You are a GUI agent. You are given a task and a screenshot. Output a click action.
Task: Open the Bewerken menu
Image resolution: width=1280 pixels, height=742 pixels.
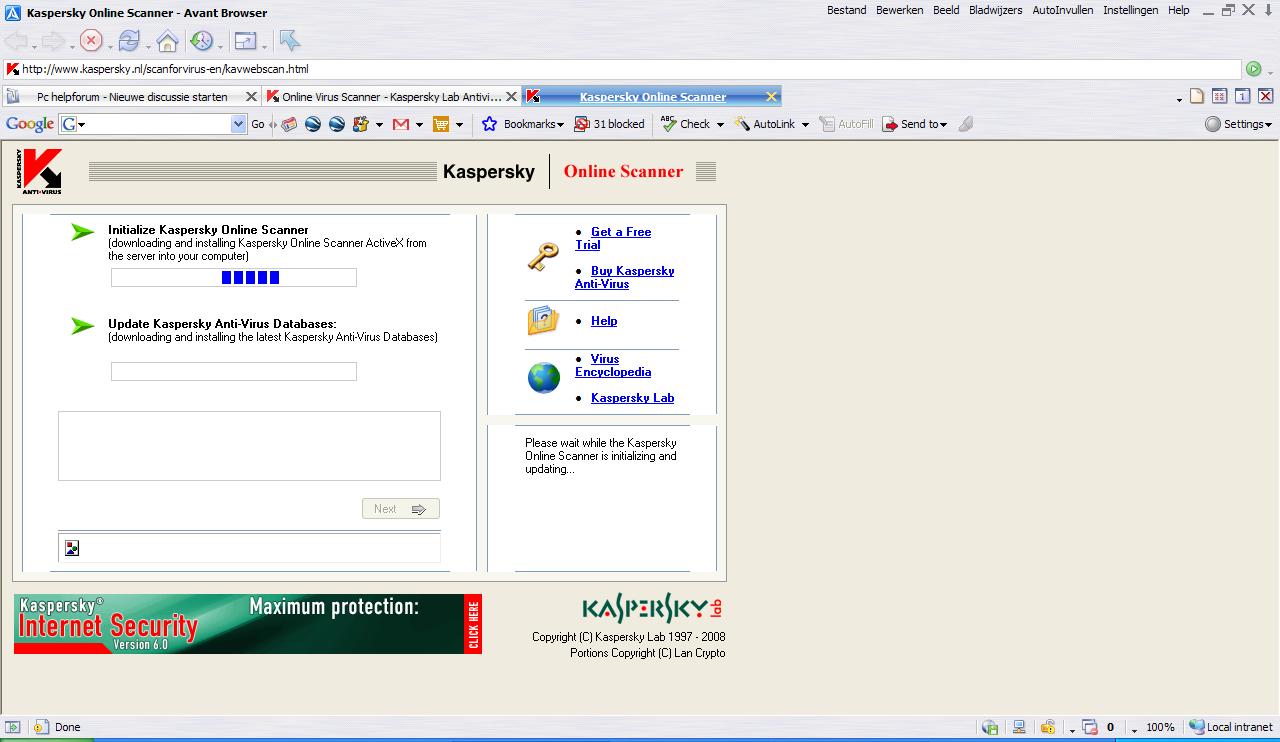pyautogui.click(x=899, y=10)
